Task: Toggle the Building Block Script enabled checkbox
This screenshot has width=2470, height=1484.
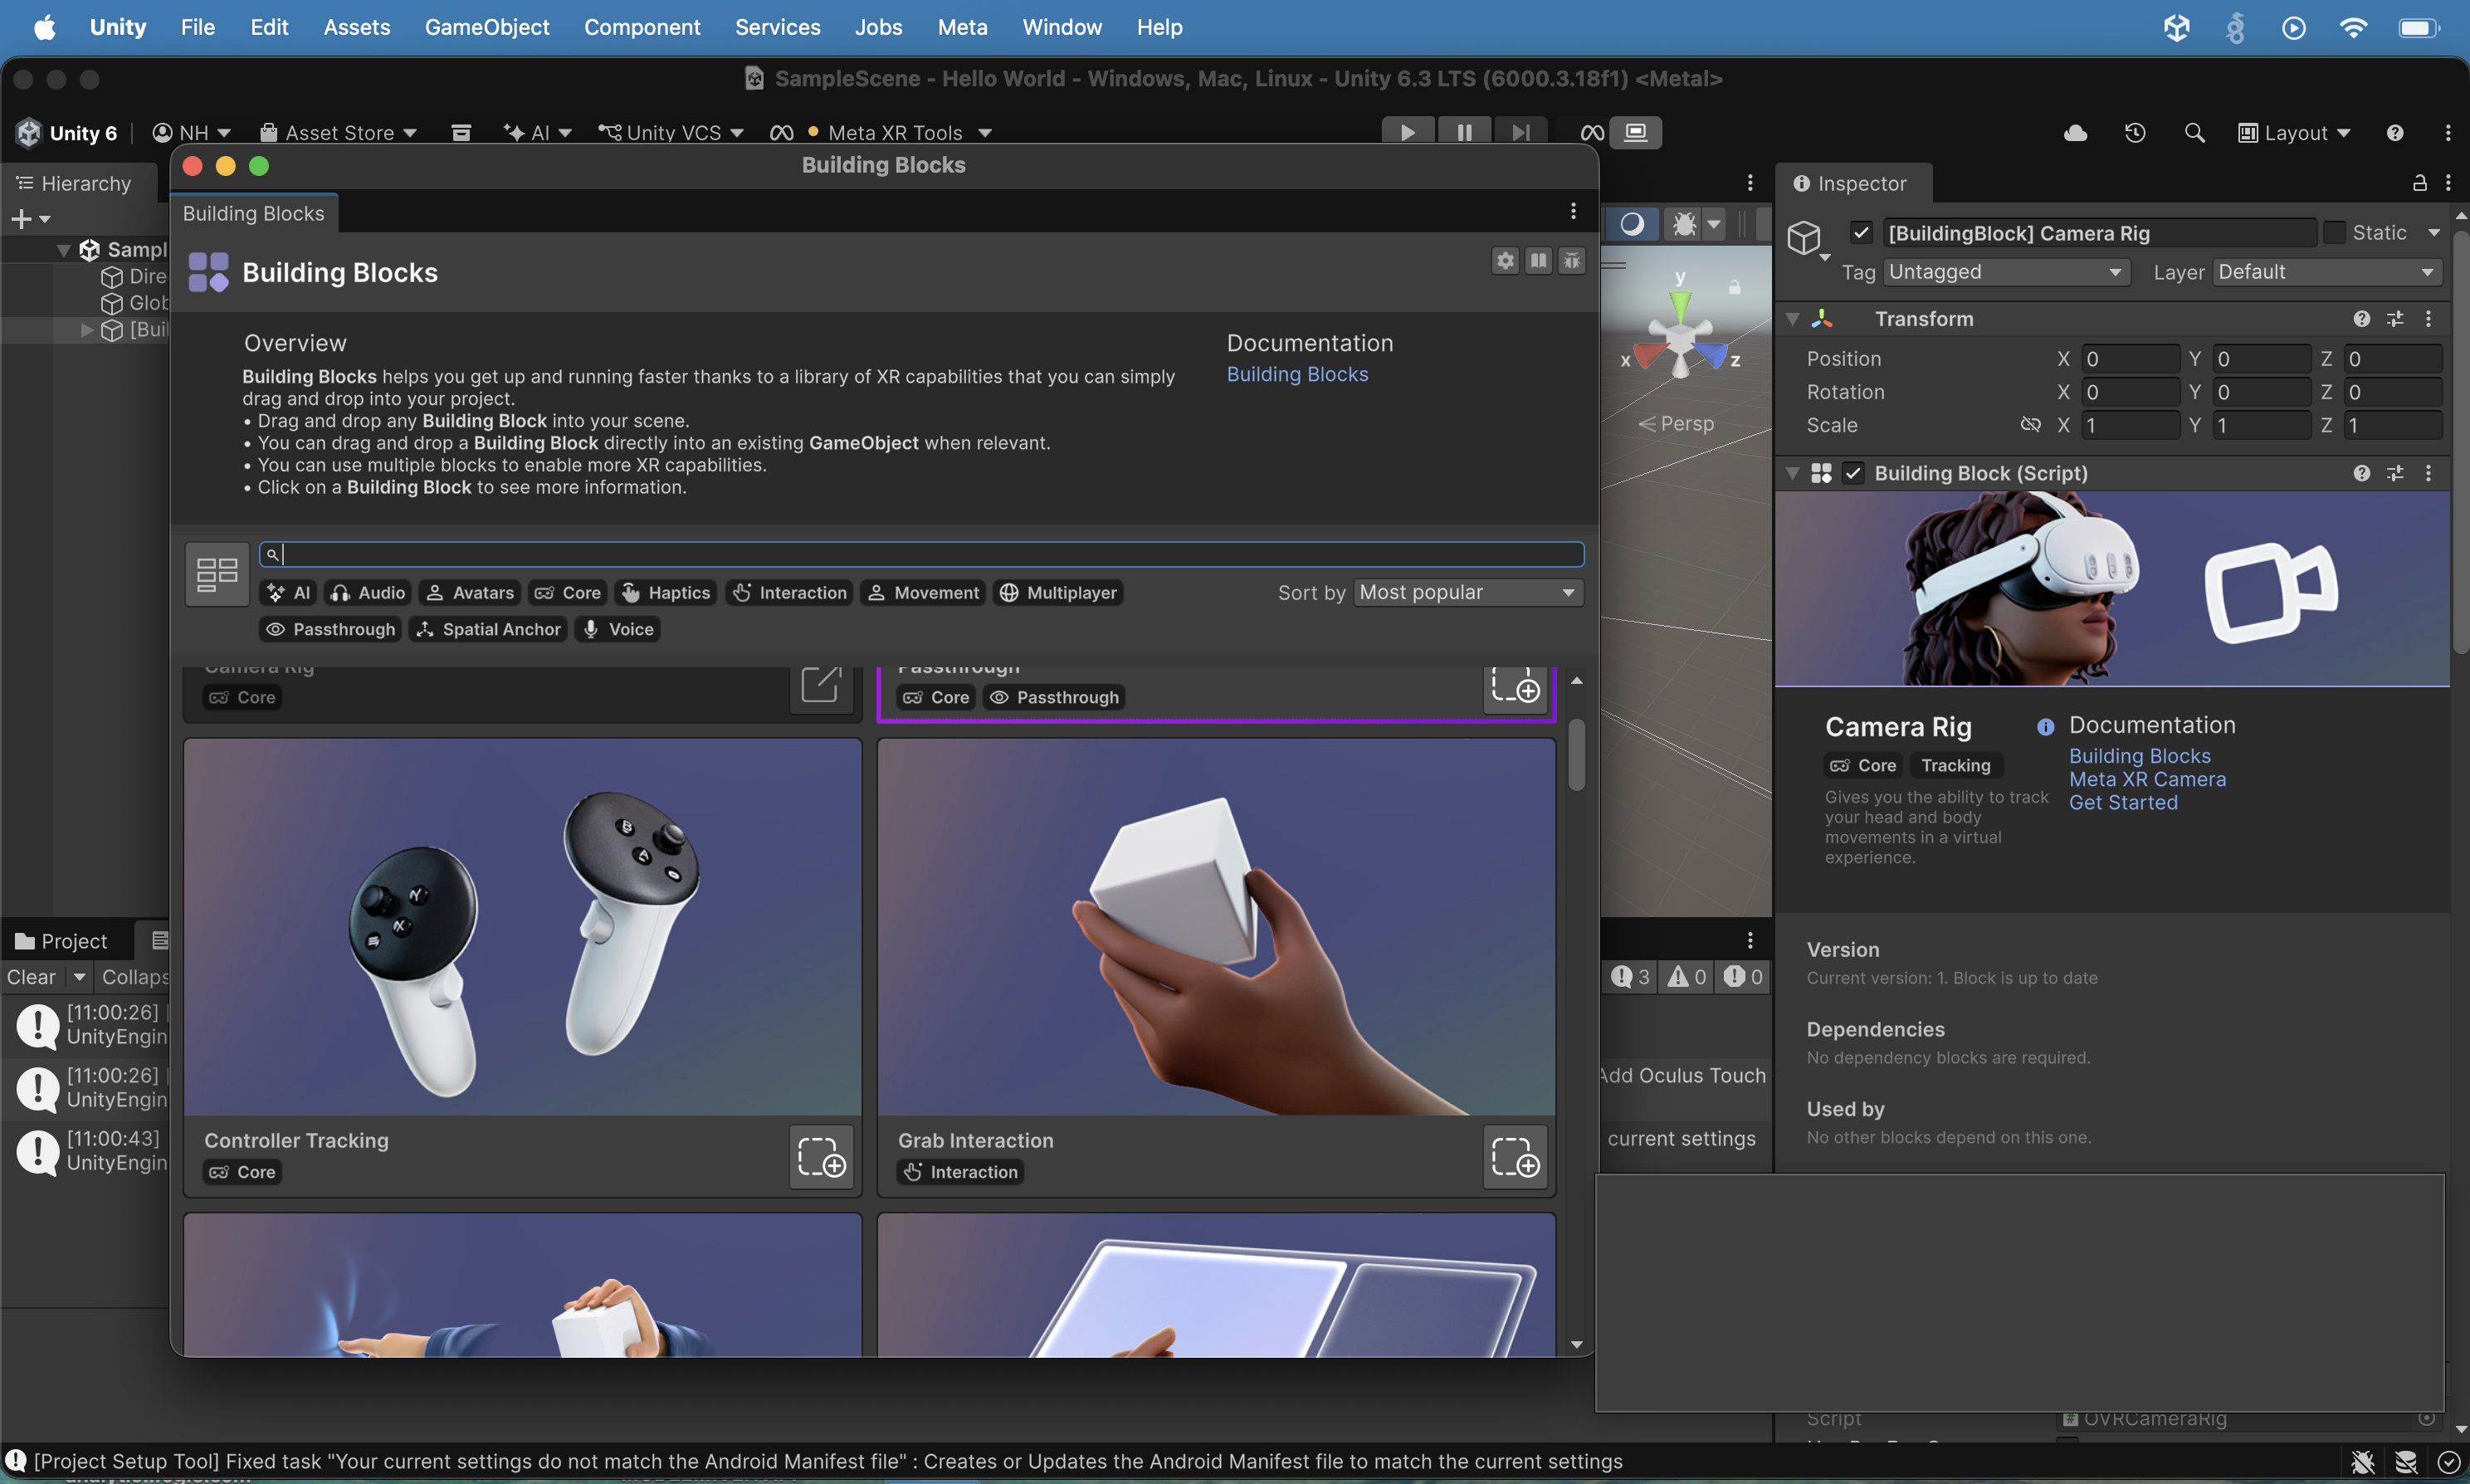Action: (x=1853, y=473)
